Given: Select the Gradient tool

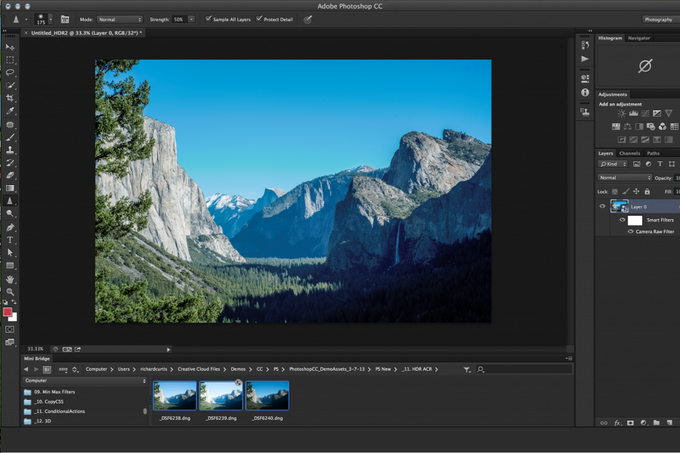Looking at the screenshot, I should [x=10, y=188].
